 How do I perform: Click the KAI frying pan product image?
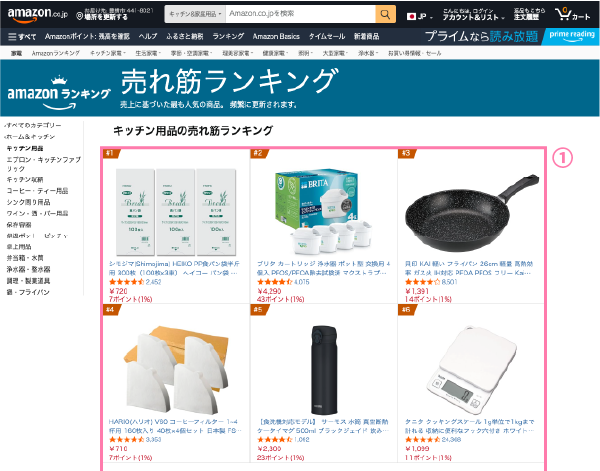471,213
